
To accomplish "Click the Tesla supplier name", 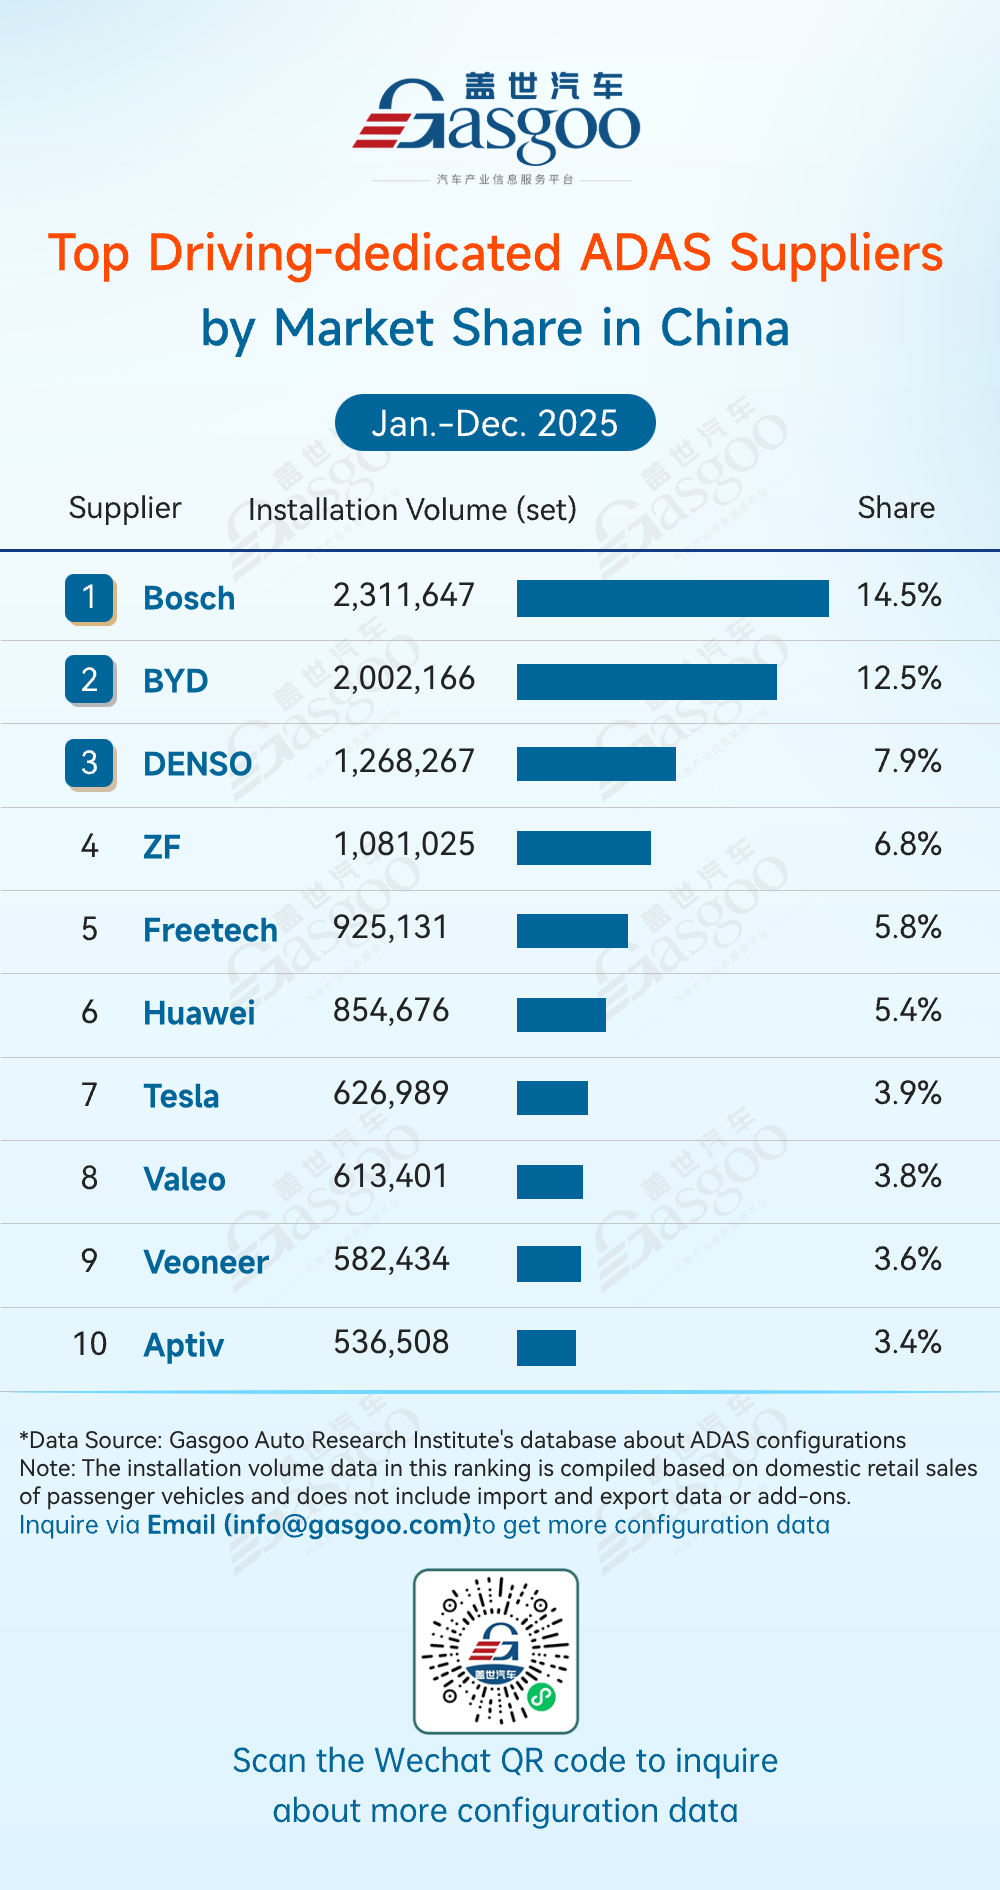I will click(181, 1096).
